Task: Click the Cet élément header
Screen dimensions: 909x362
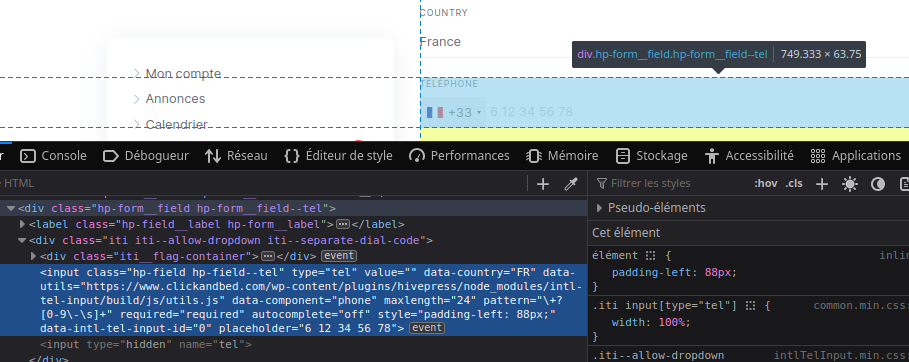Action: tap(626, 233)
